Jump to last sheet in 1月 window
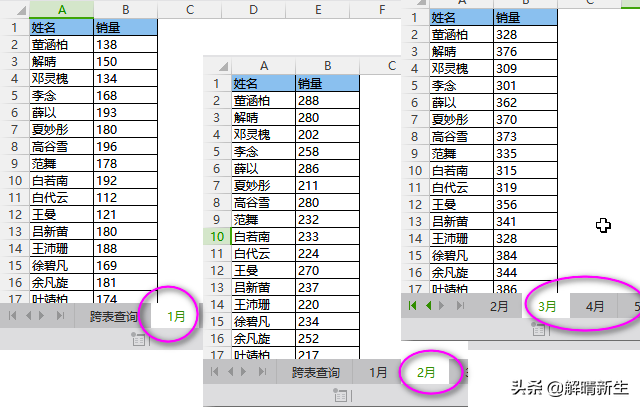The height and width of the screenshot is (407, 640). [60, 315]
